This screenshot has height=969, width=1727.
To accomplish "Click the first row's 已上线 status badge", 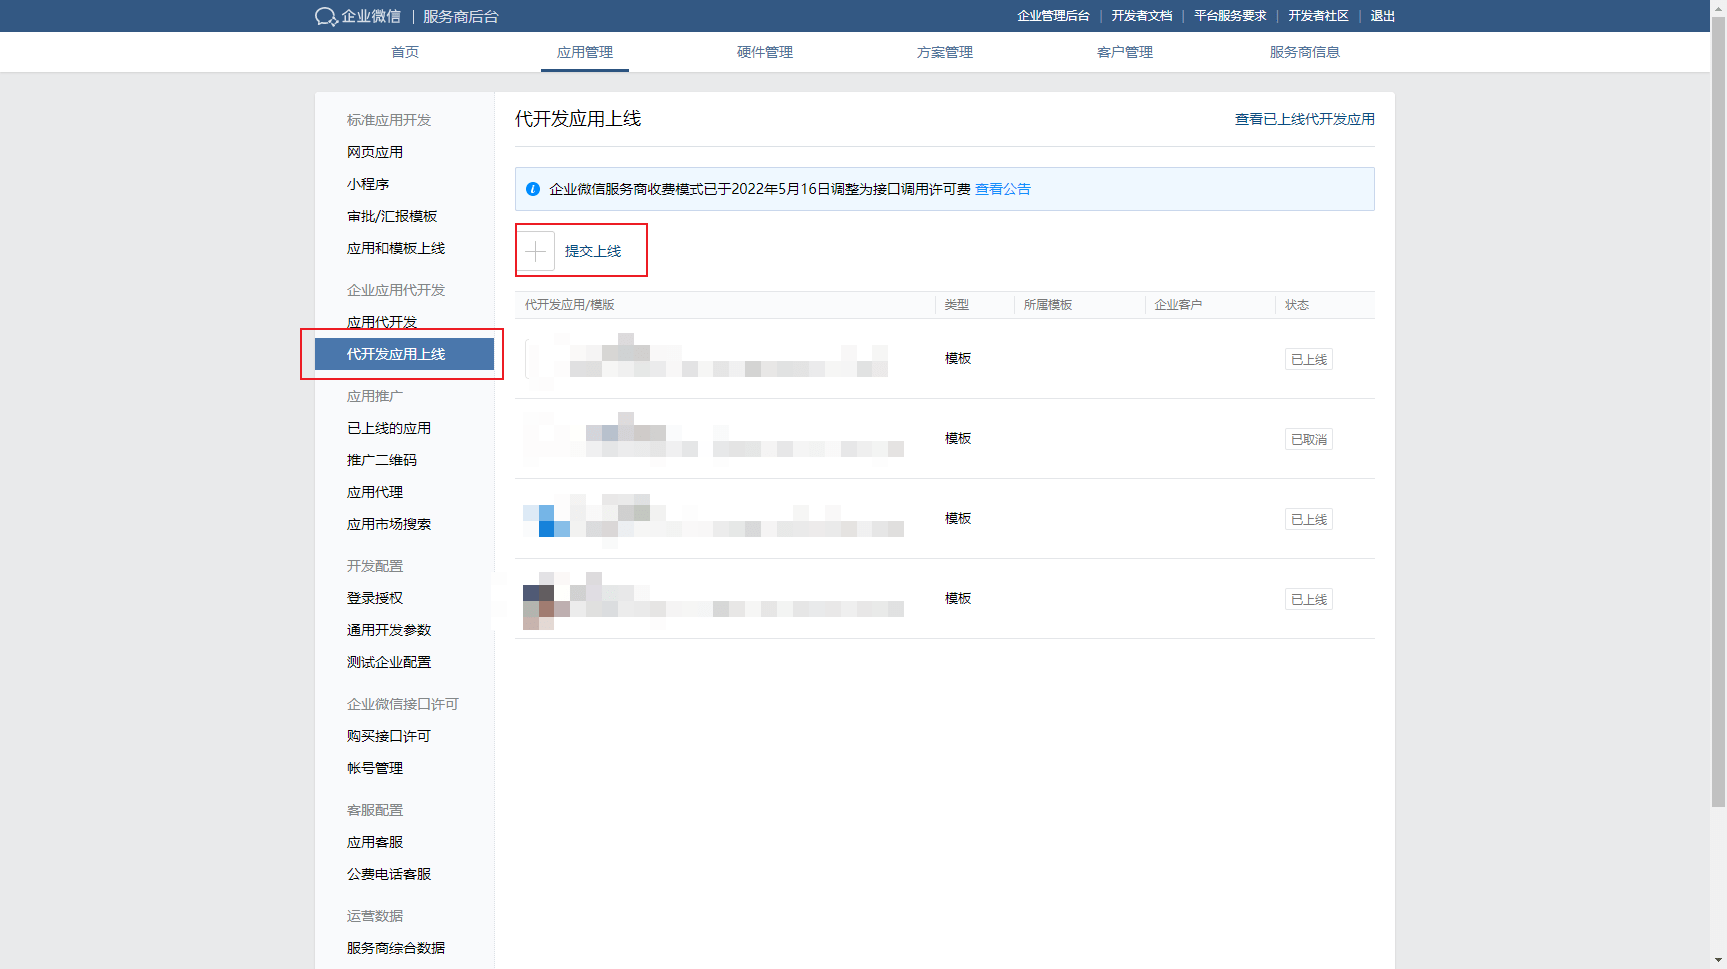I will [x=1308, y=359].
